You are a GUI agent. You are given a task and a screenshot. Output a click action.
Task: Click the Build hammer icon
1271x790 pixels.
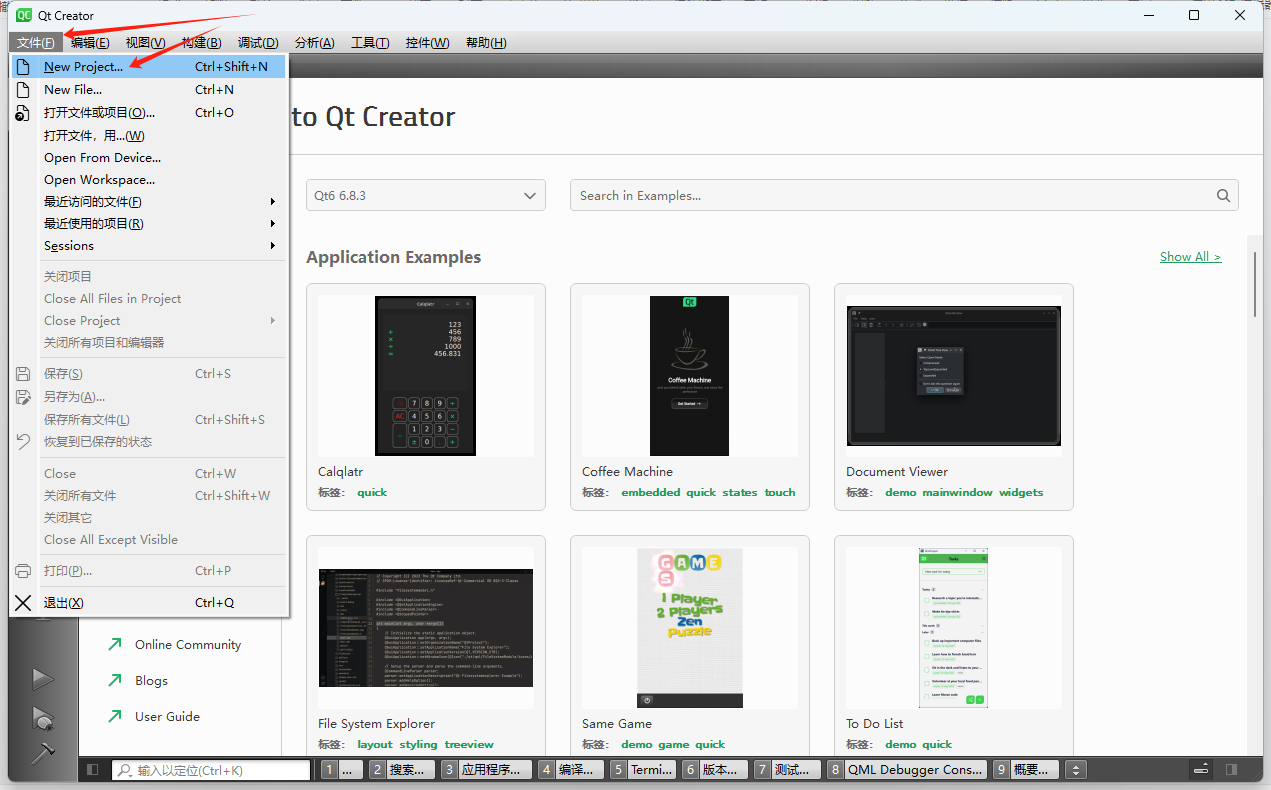42,753
